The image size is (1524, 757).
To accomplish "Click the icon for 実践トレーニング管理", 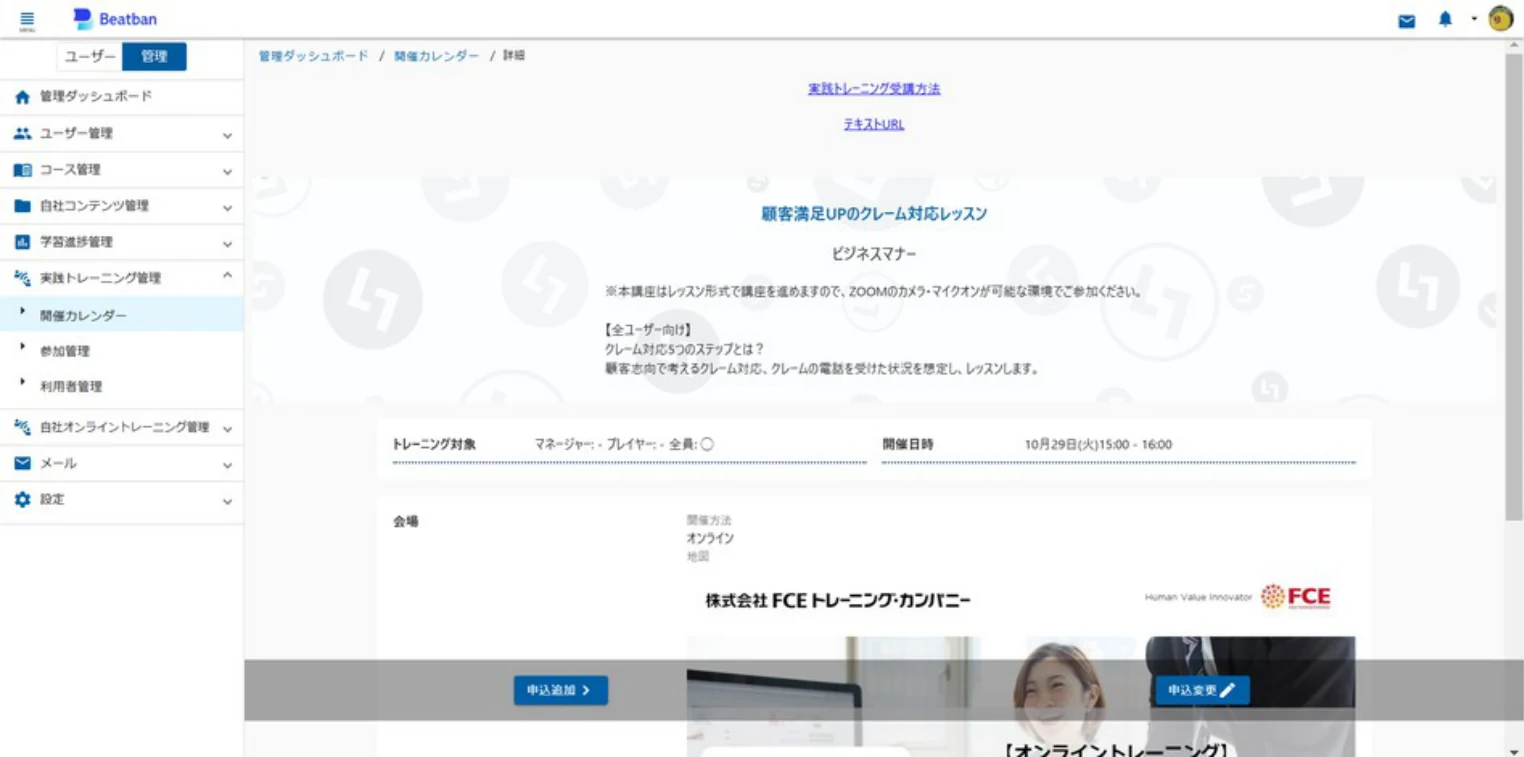I will (23, 278).
